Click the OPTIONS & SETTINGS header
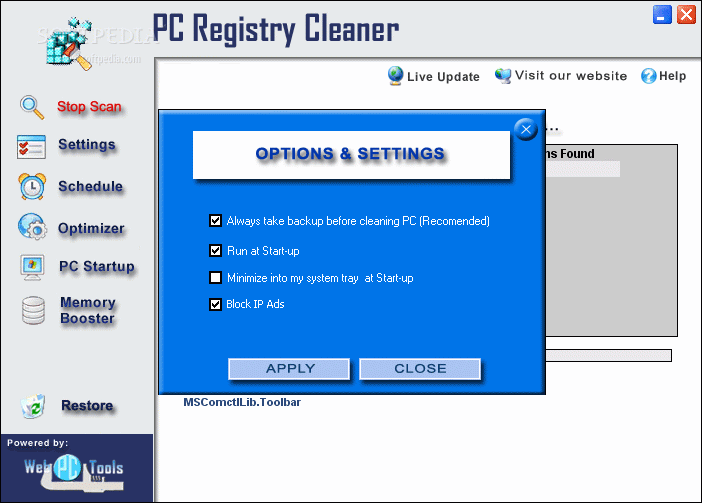 [351, 155]
